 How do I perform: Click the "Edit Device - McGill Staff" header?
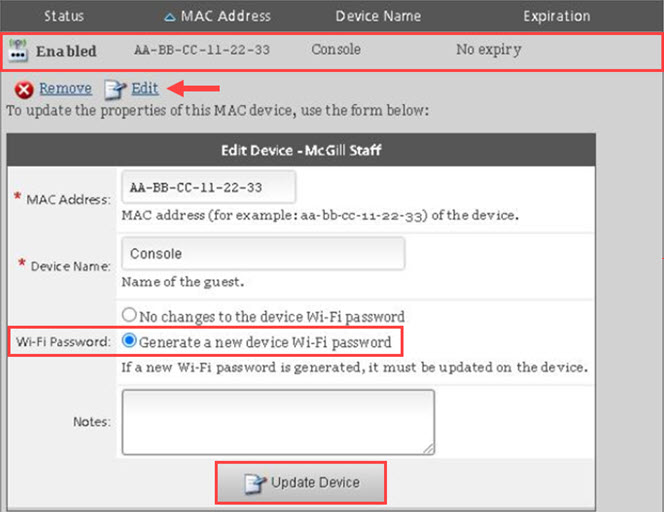pos(301,150)
